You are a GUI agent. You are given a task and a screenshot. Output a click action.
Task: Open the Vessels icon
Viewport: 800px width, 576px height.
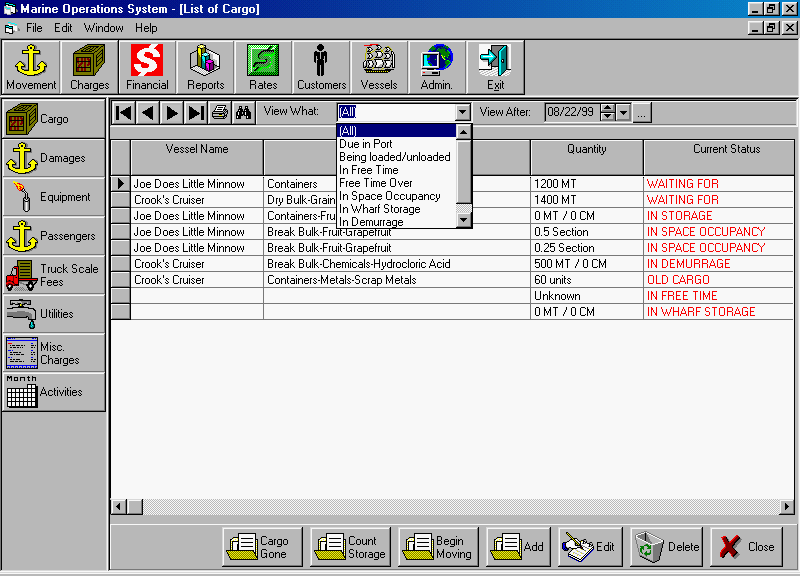(379, 67)
